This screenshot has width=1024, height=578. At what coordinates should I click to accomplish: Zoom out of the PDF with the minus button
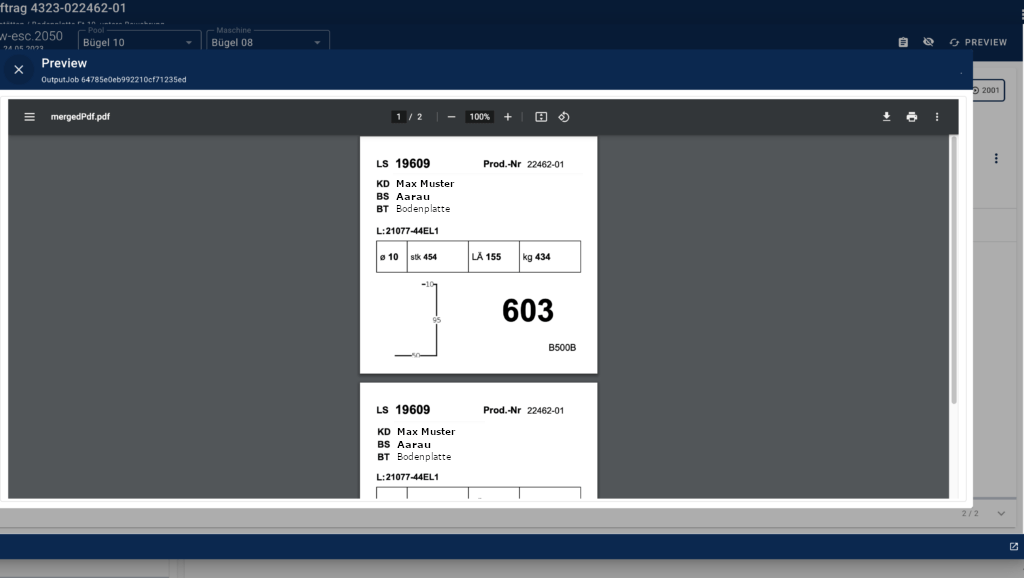click(x=452, y=117)
